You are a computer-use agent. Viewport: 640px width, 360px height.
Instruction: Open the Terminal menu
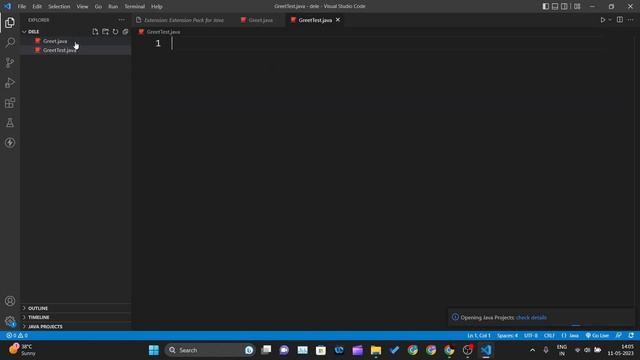tap(134, 6)
